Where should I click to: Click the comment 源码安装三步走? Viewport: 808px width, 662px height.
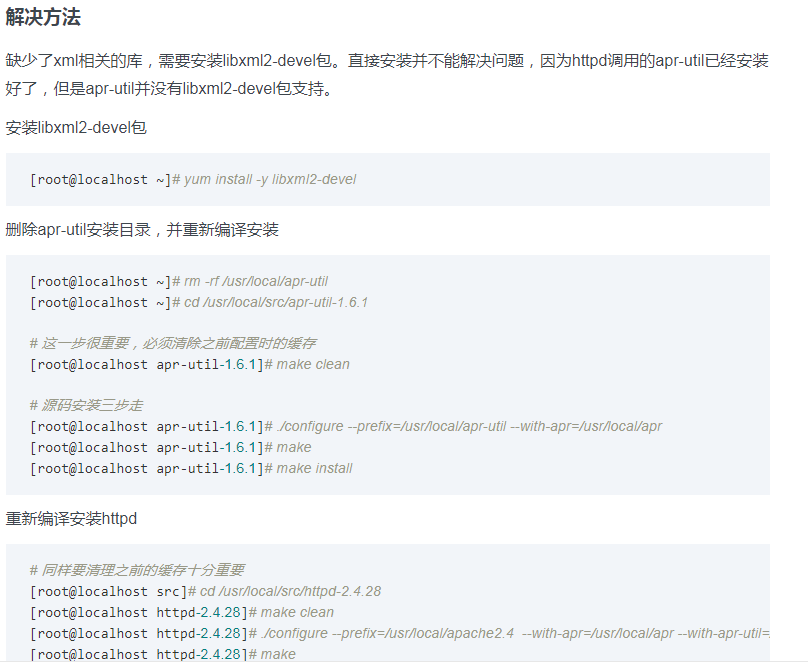coord(86,405)
